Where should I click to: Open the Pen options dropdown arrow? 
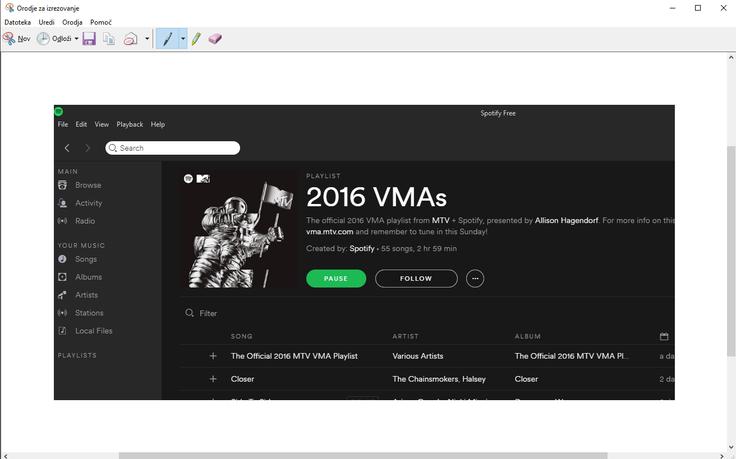[183, 38]
